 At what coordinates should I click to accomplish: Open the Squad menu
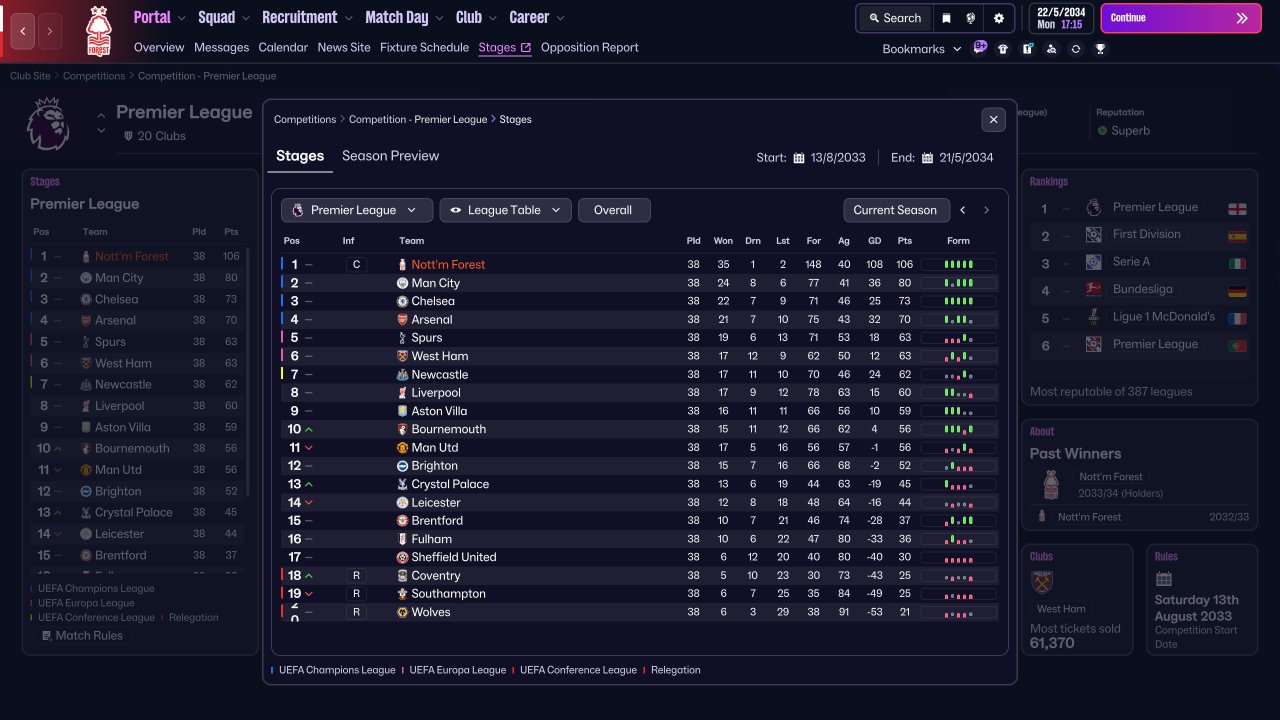(x=217, y=17)
